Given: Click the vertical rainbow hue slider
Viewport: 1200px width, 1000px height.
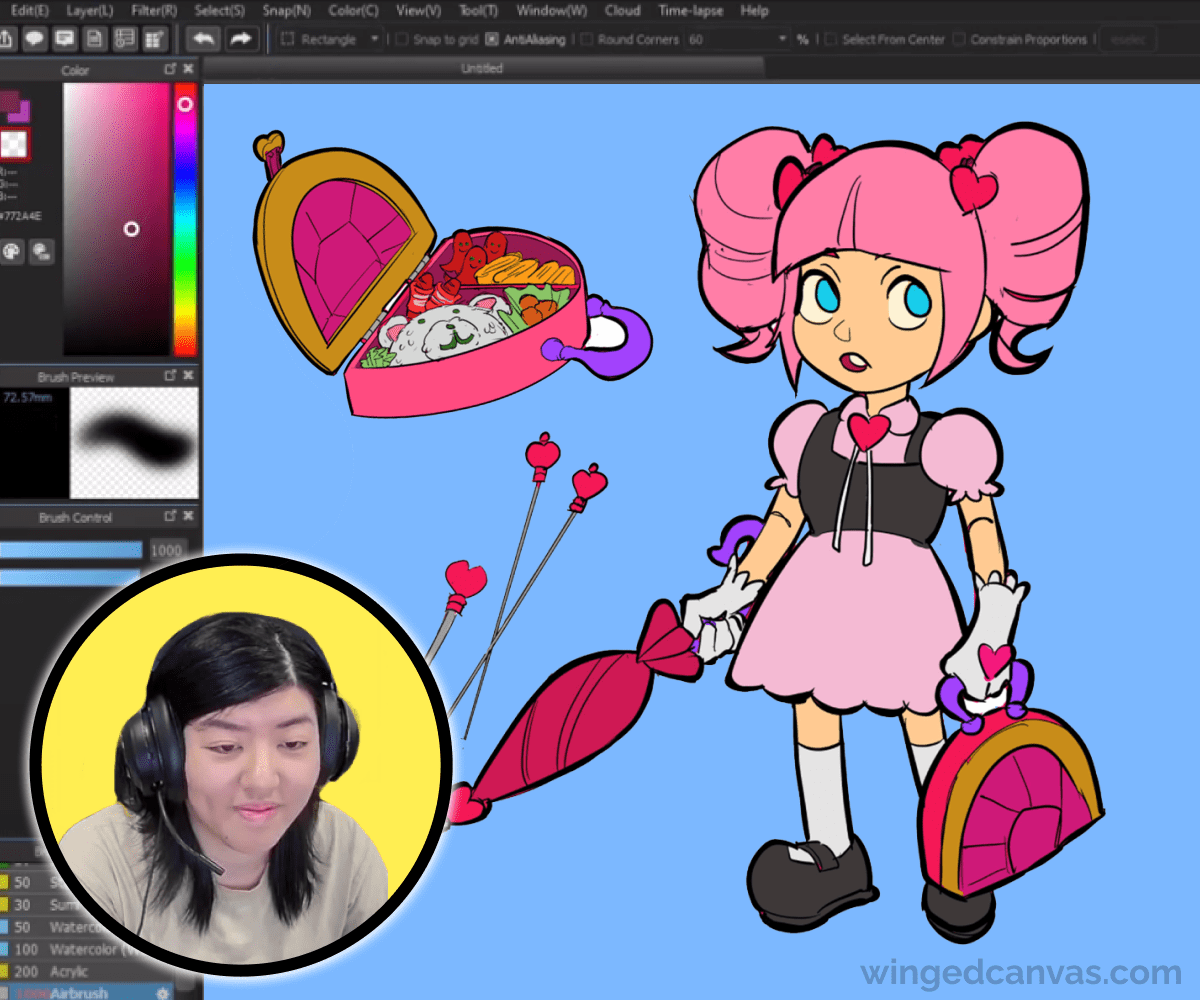Looking at the screenshot, I should [185, 220].
